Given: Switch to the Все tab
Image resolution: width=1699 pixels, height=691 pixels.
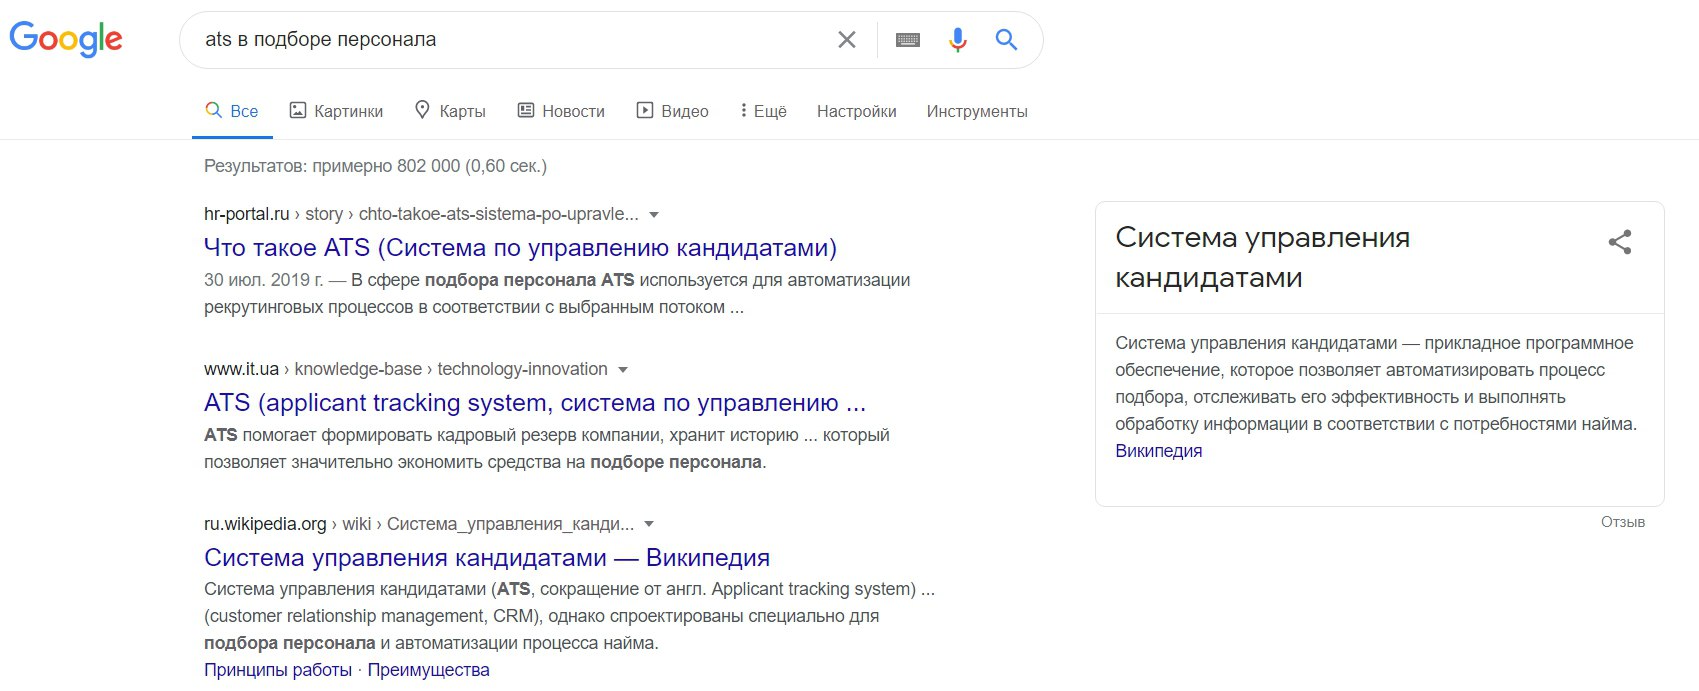Looking at the screenshot, I should pos(232,111).
